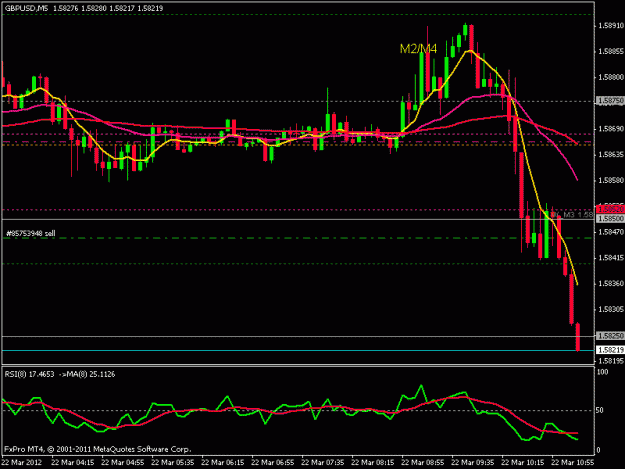625x469 pixels.
Task: Click the 1.58305 price axis label
Action: click(611, 309)
